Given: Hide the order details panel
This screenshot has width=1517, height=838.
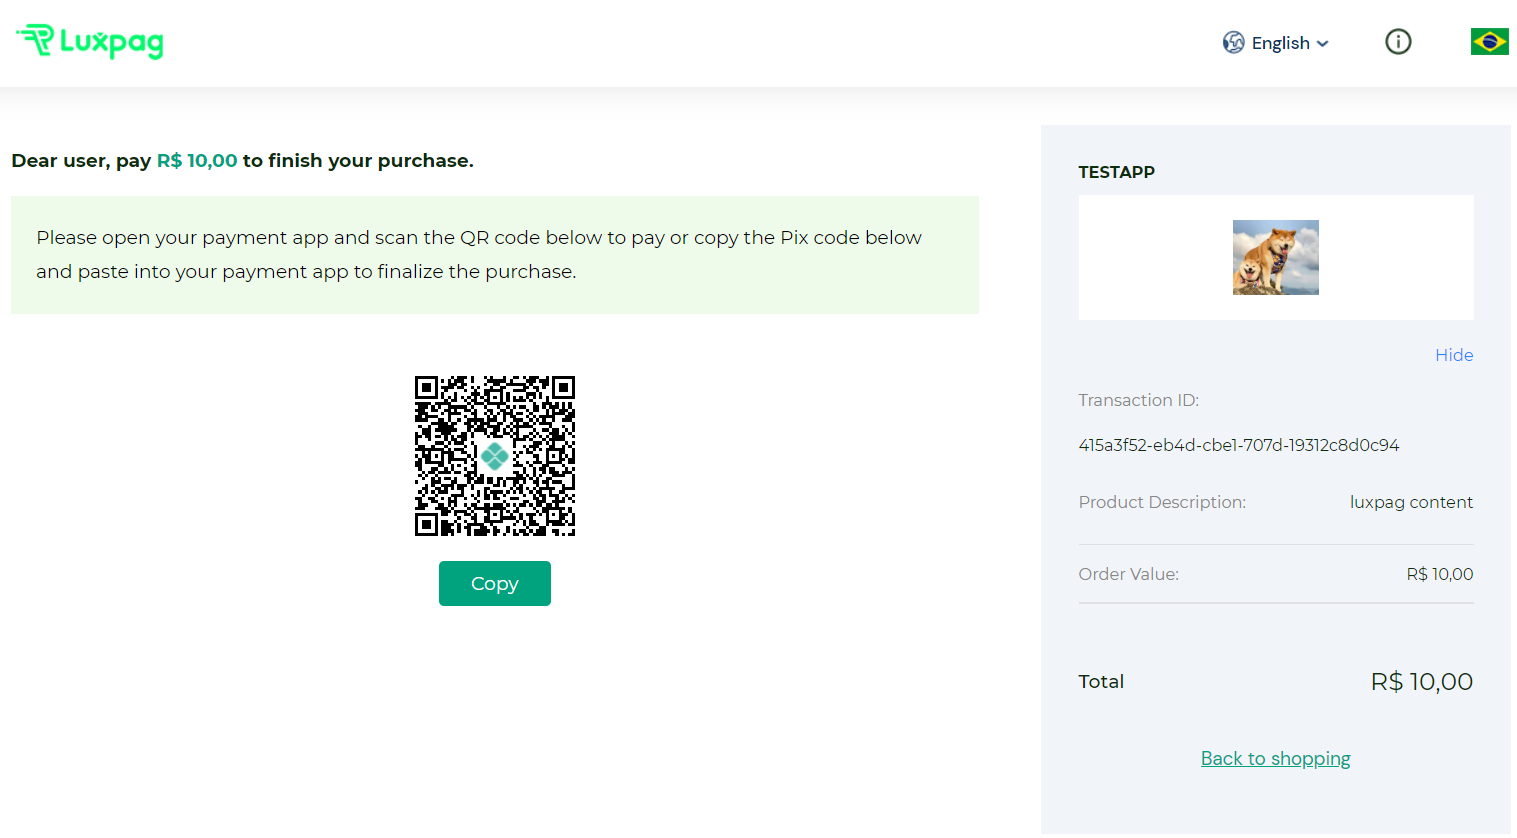Looking at the screenshot, I should click(1454, 355).
